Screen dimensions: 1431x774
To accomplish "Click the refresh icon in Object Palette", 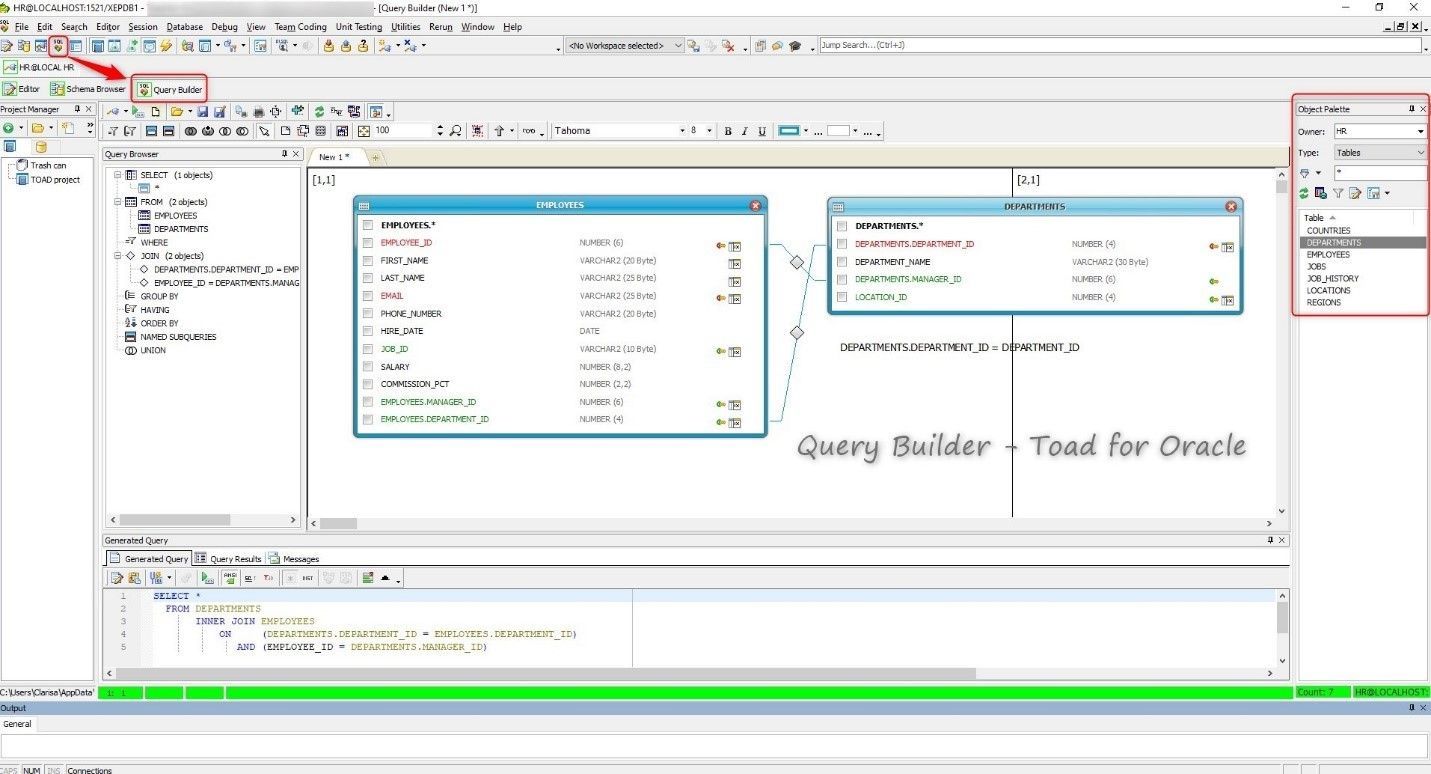I will (1304, 193).
